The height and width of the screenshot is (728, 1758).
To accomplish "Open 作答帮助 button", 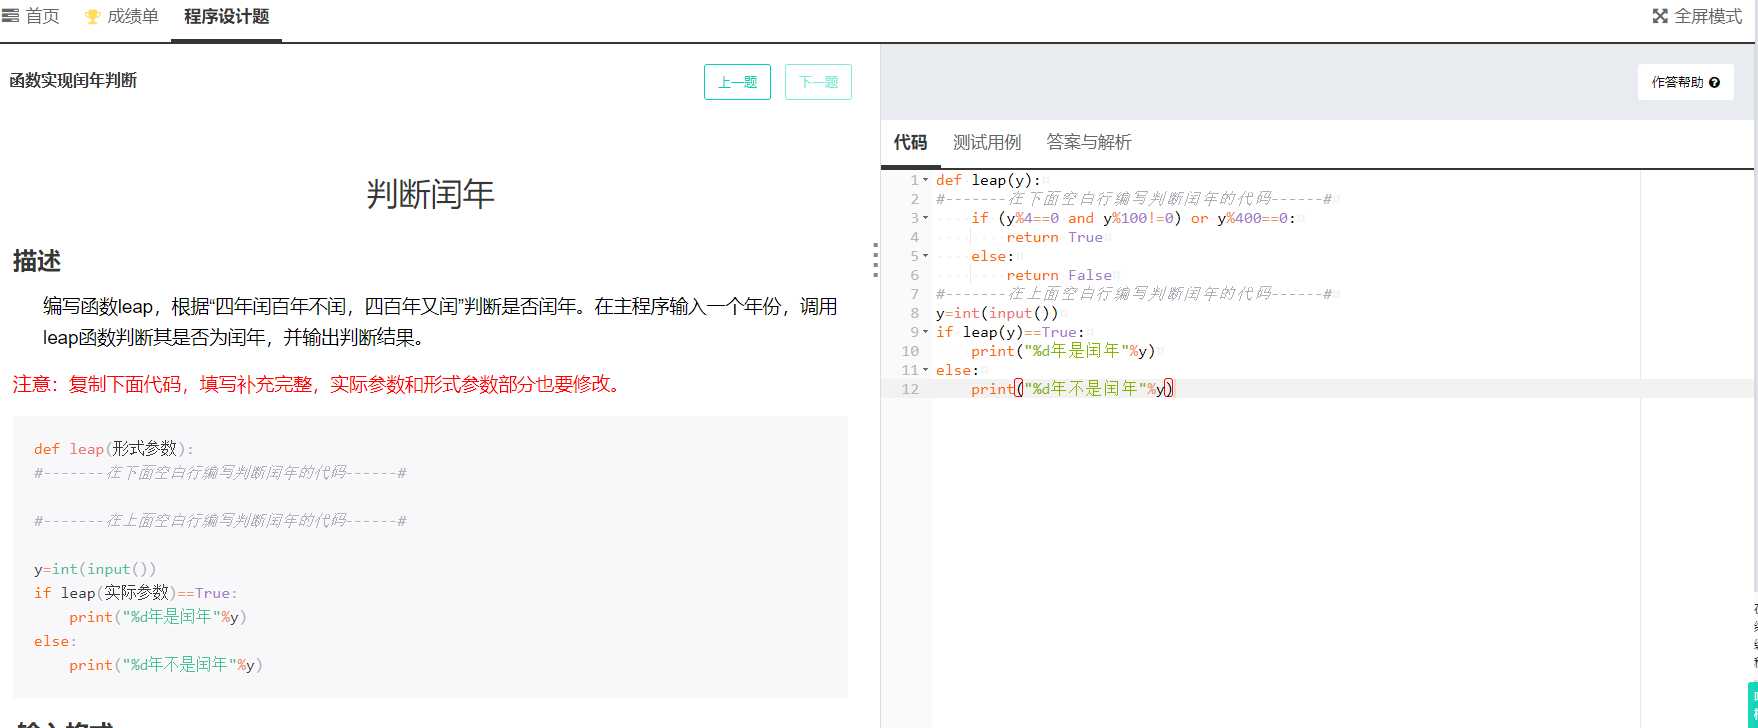I will coord(1685,82).
